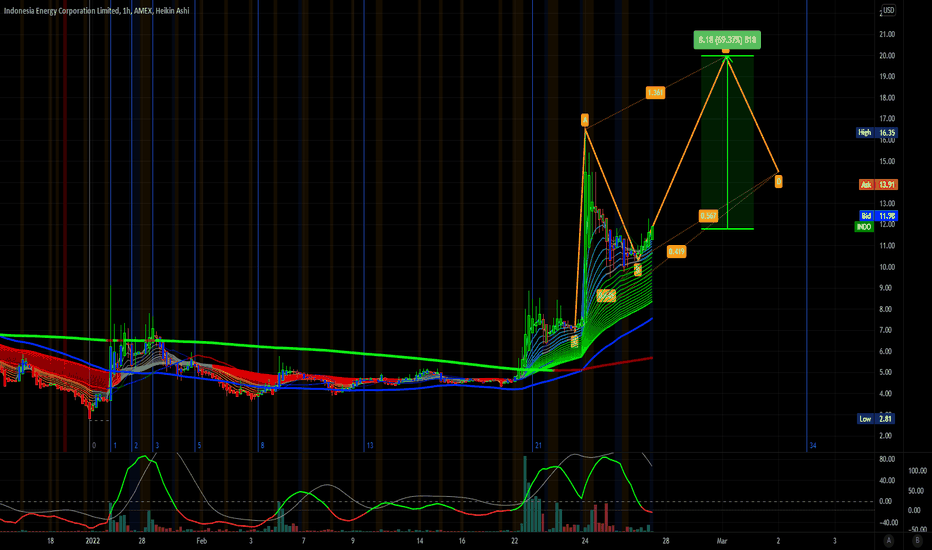Image resolution: width=932 pixels, height=550 pixels.
Task: Click date axis label 24
Action: click(585, 541)
